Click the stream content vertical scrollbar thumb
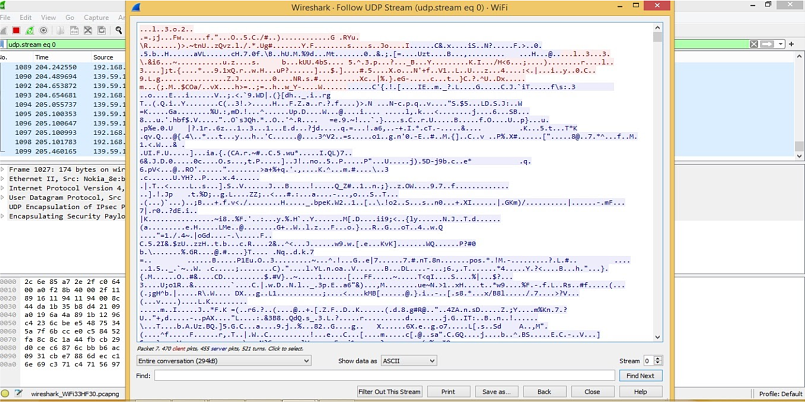Screen dimensions: 806x402 pyautogui.click(x=657, y=37)
